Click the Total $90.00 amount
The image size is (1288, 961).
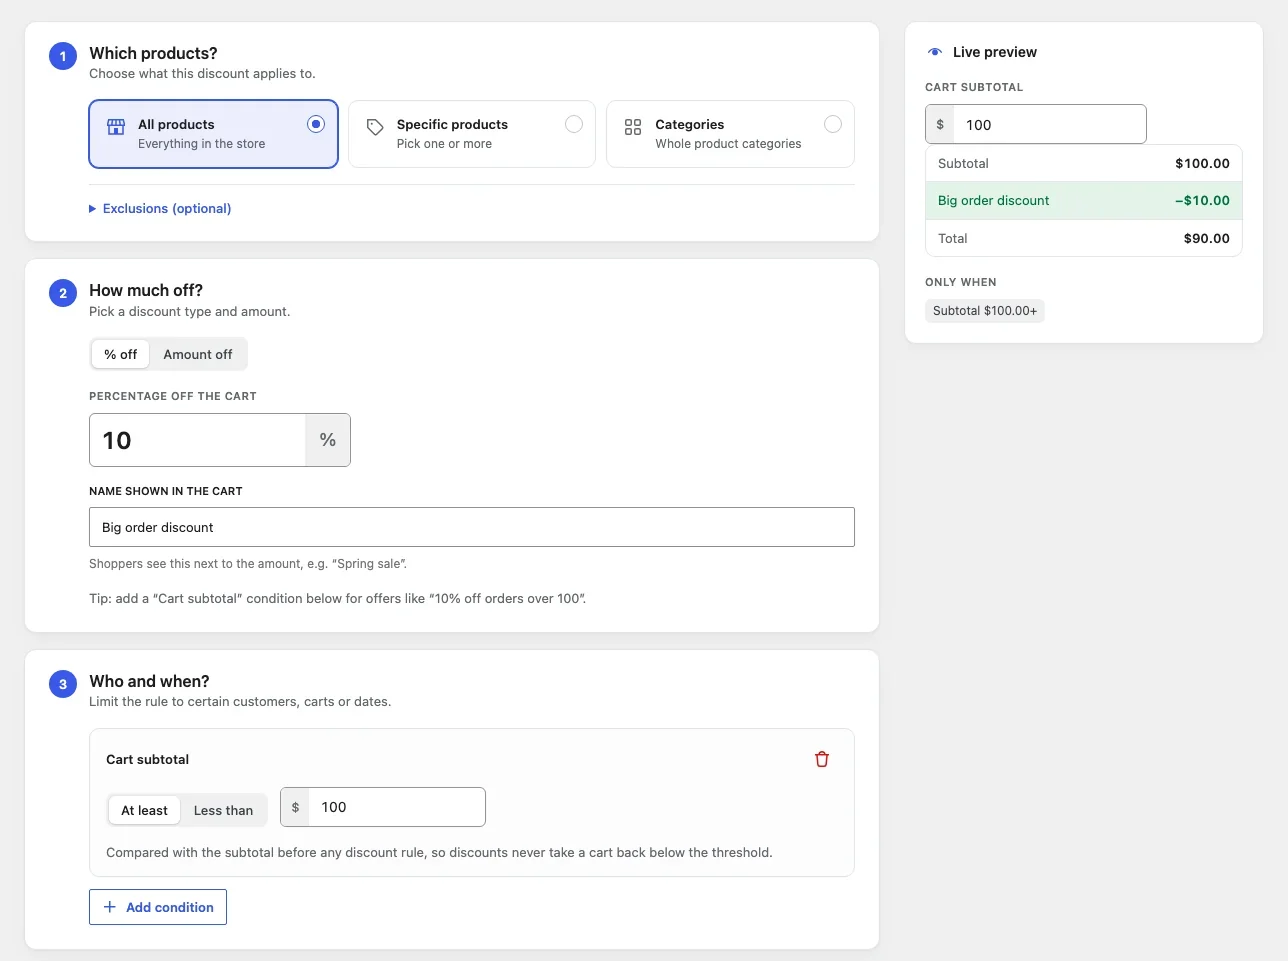click(1207, 238)
